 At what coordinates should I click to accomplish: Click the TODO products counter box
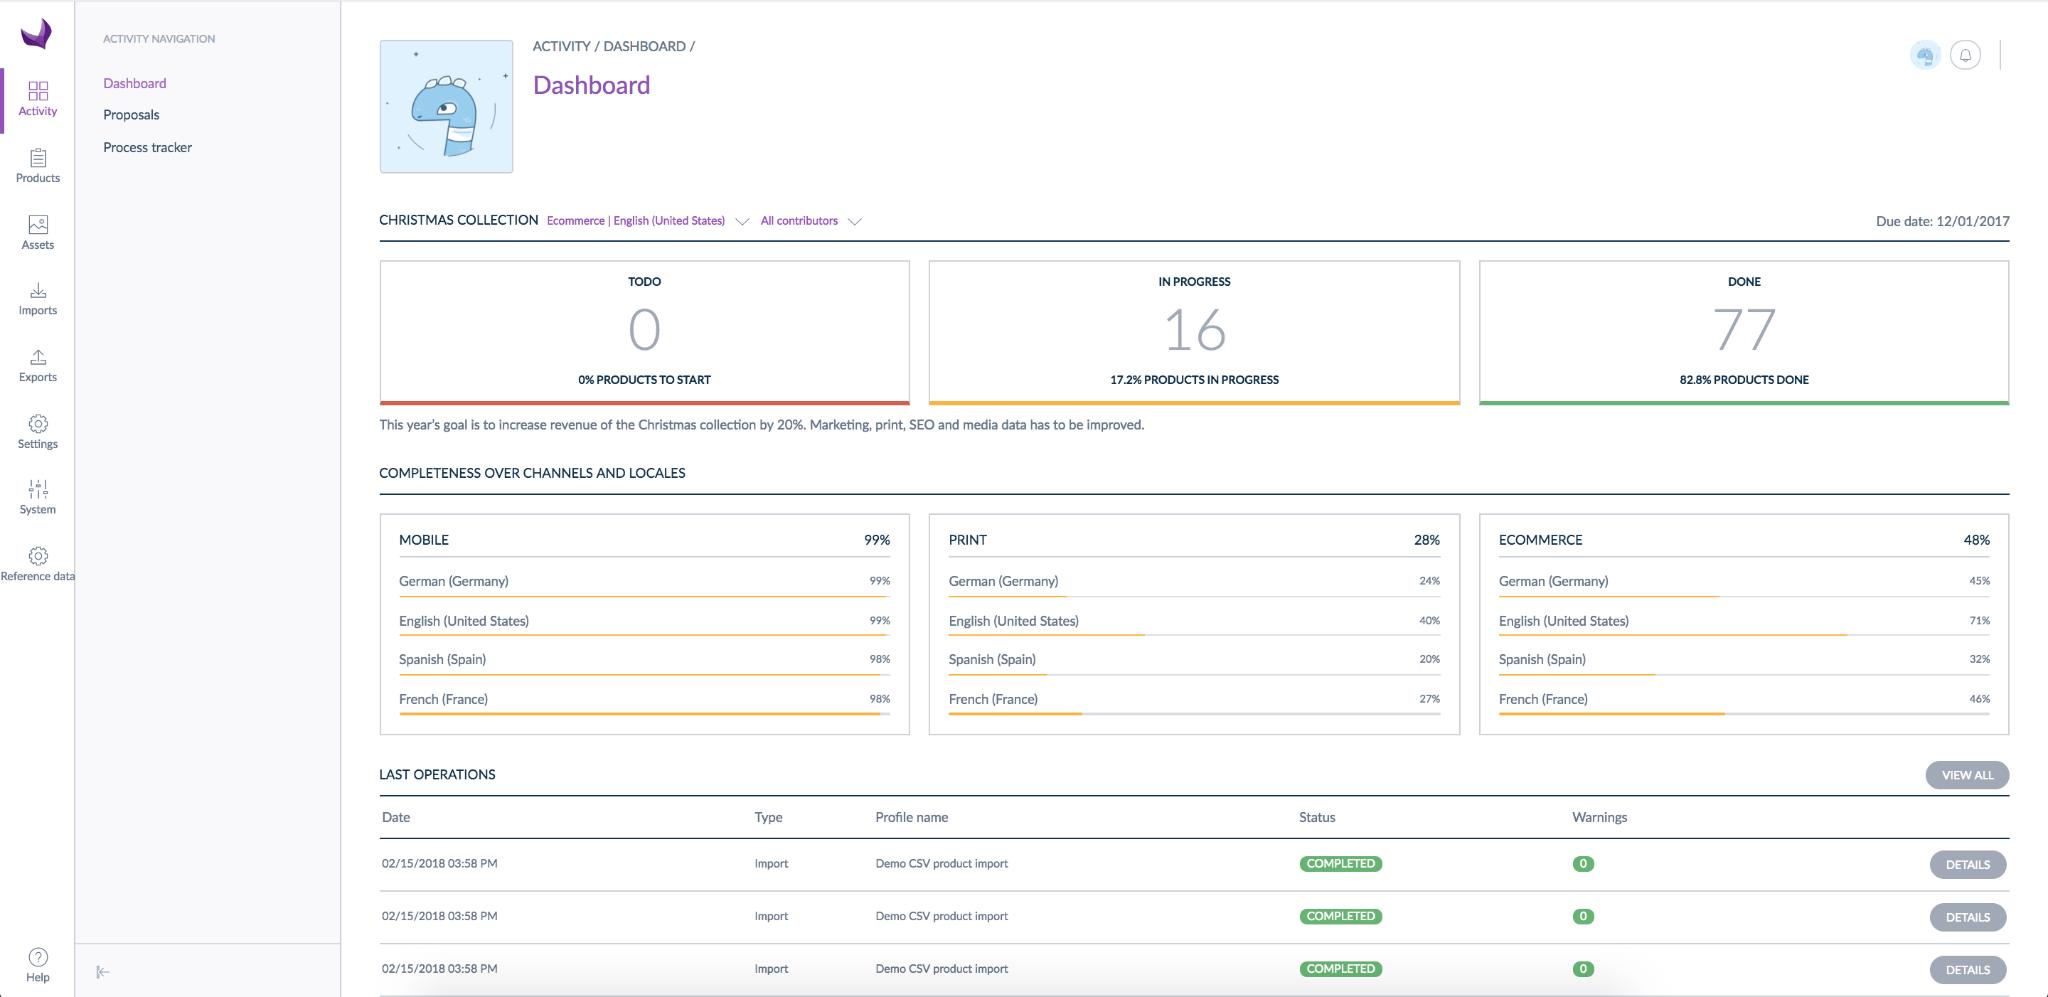click(x=644, y=333)
